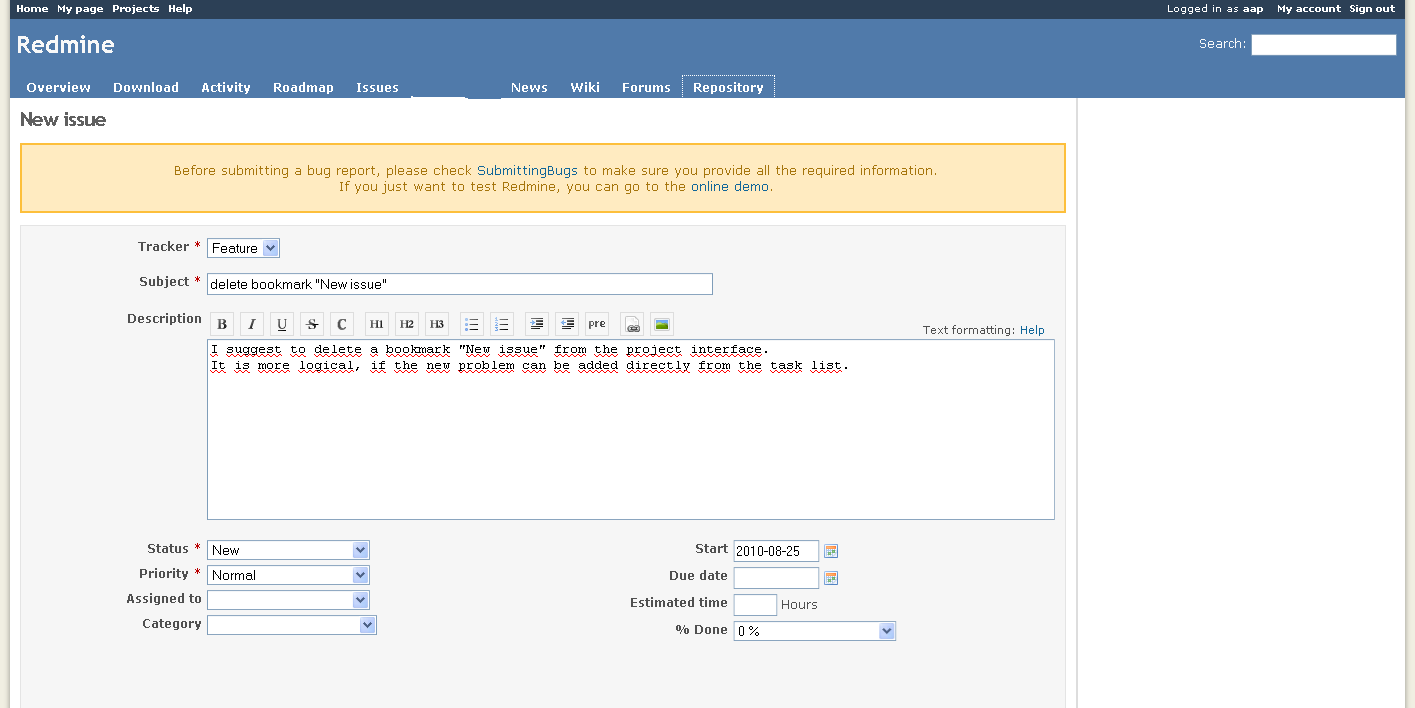Open the Status dropdown showing New
The height and width of the screenshot is (708, 1415).
(288, 550)
